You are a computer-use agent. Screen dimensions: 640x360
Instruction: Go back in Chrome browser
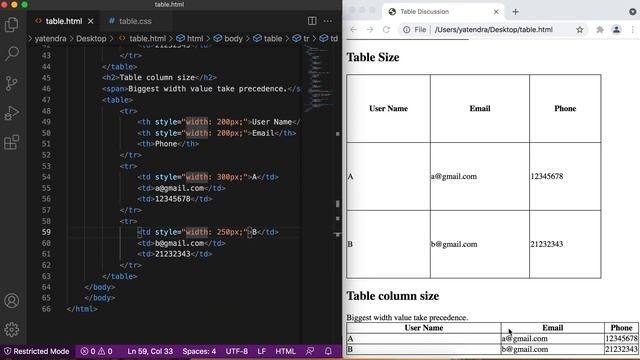point(353,29)
